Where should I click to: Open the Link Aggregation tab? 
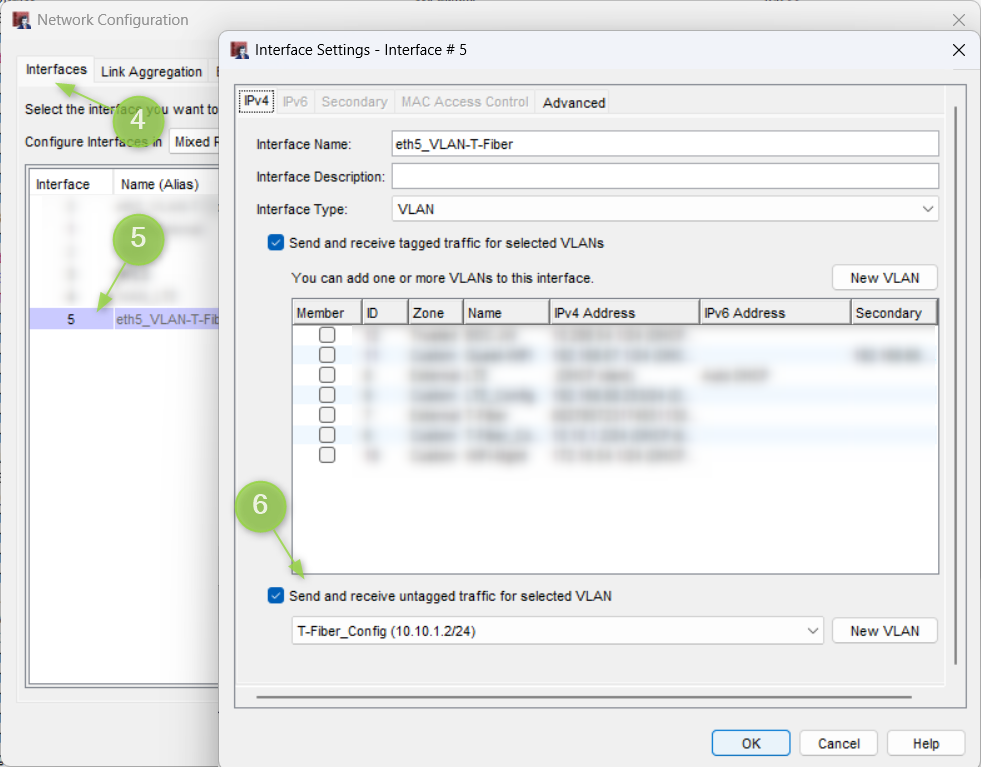(x=151, y=72)
